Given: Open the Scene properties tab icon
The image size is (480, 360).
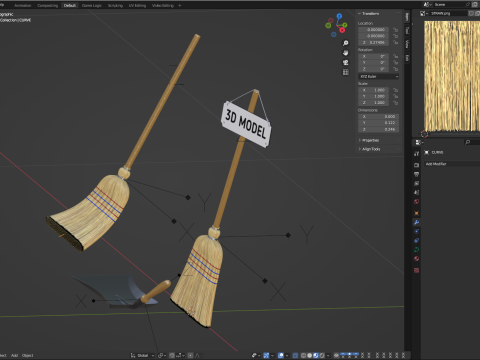Looking at the screenshot, I should point(416,192).
